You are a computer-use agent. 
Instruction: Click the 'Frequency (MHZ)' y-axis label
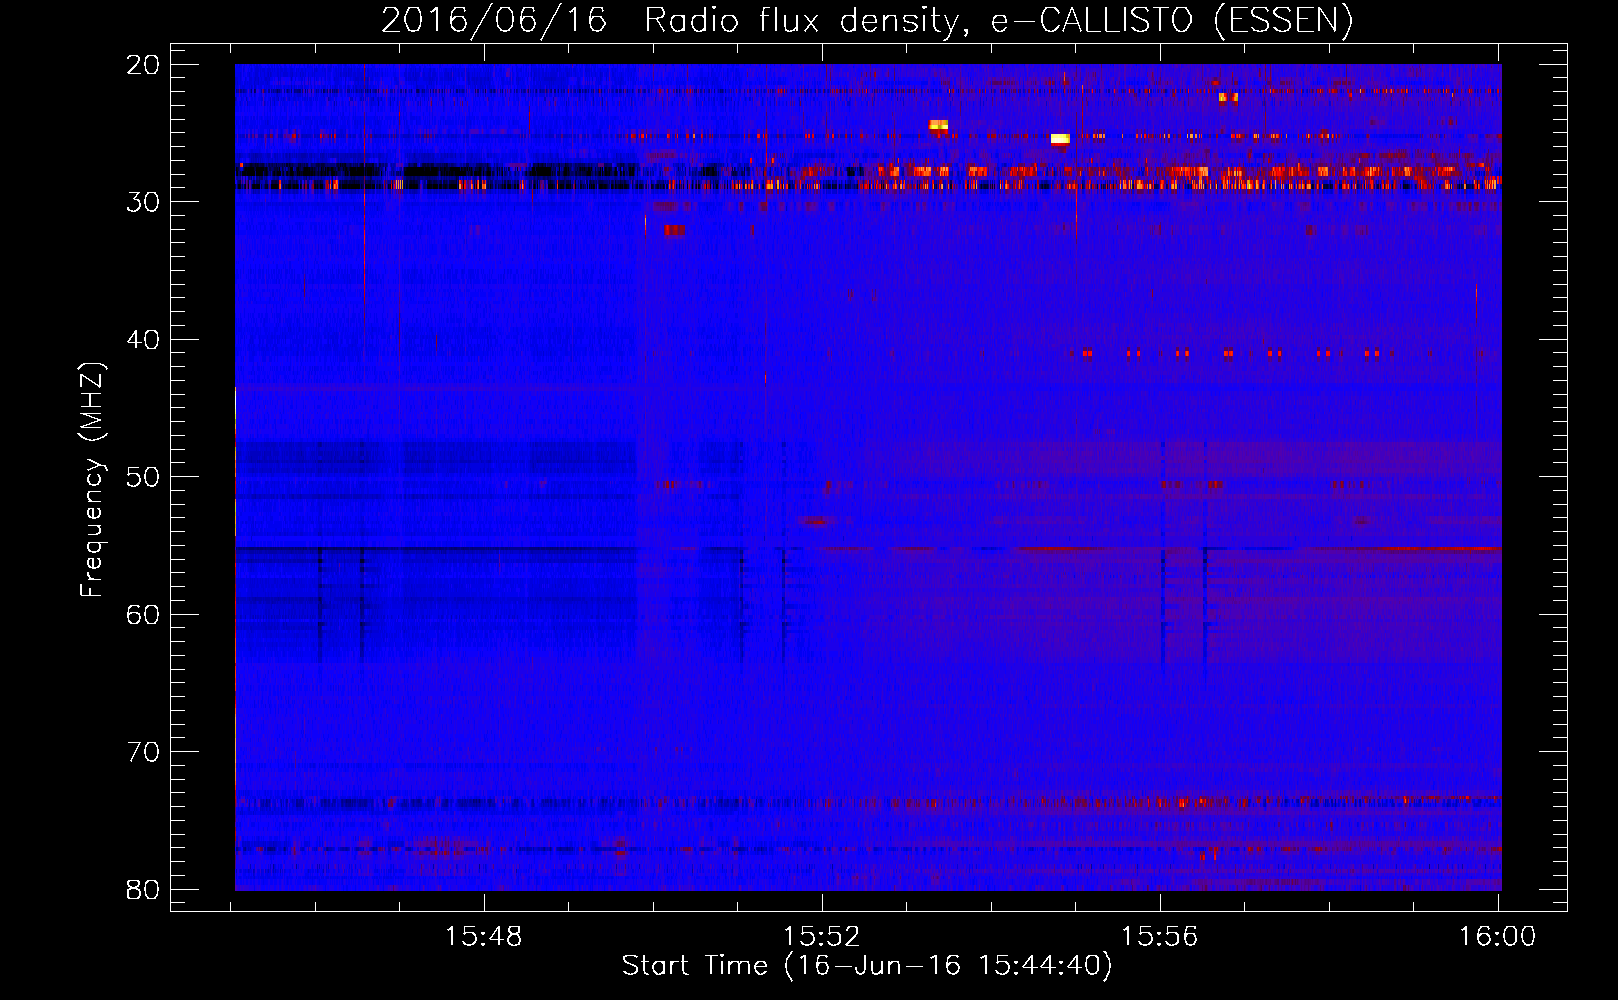[92, 480]
